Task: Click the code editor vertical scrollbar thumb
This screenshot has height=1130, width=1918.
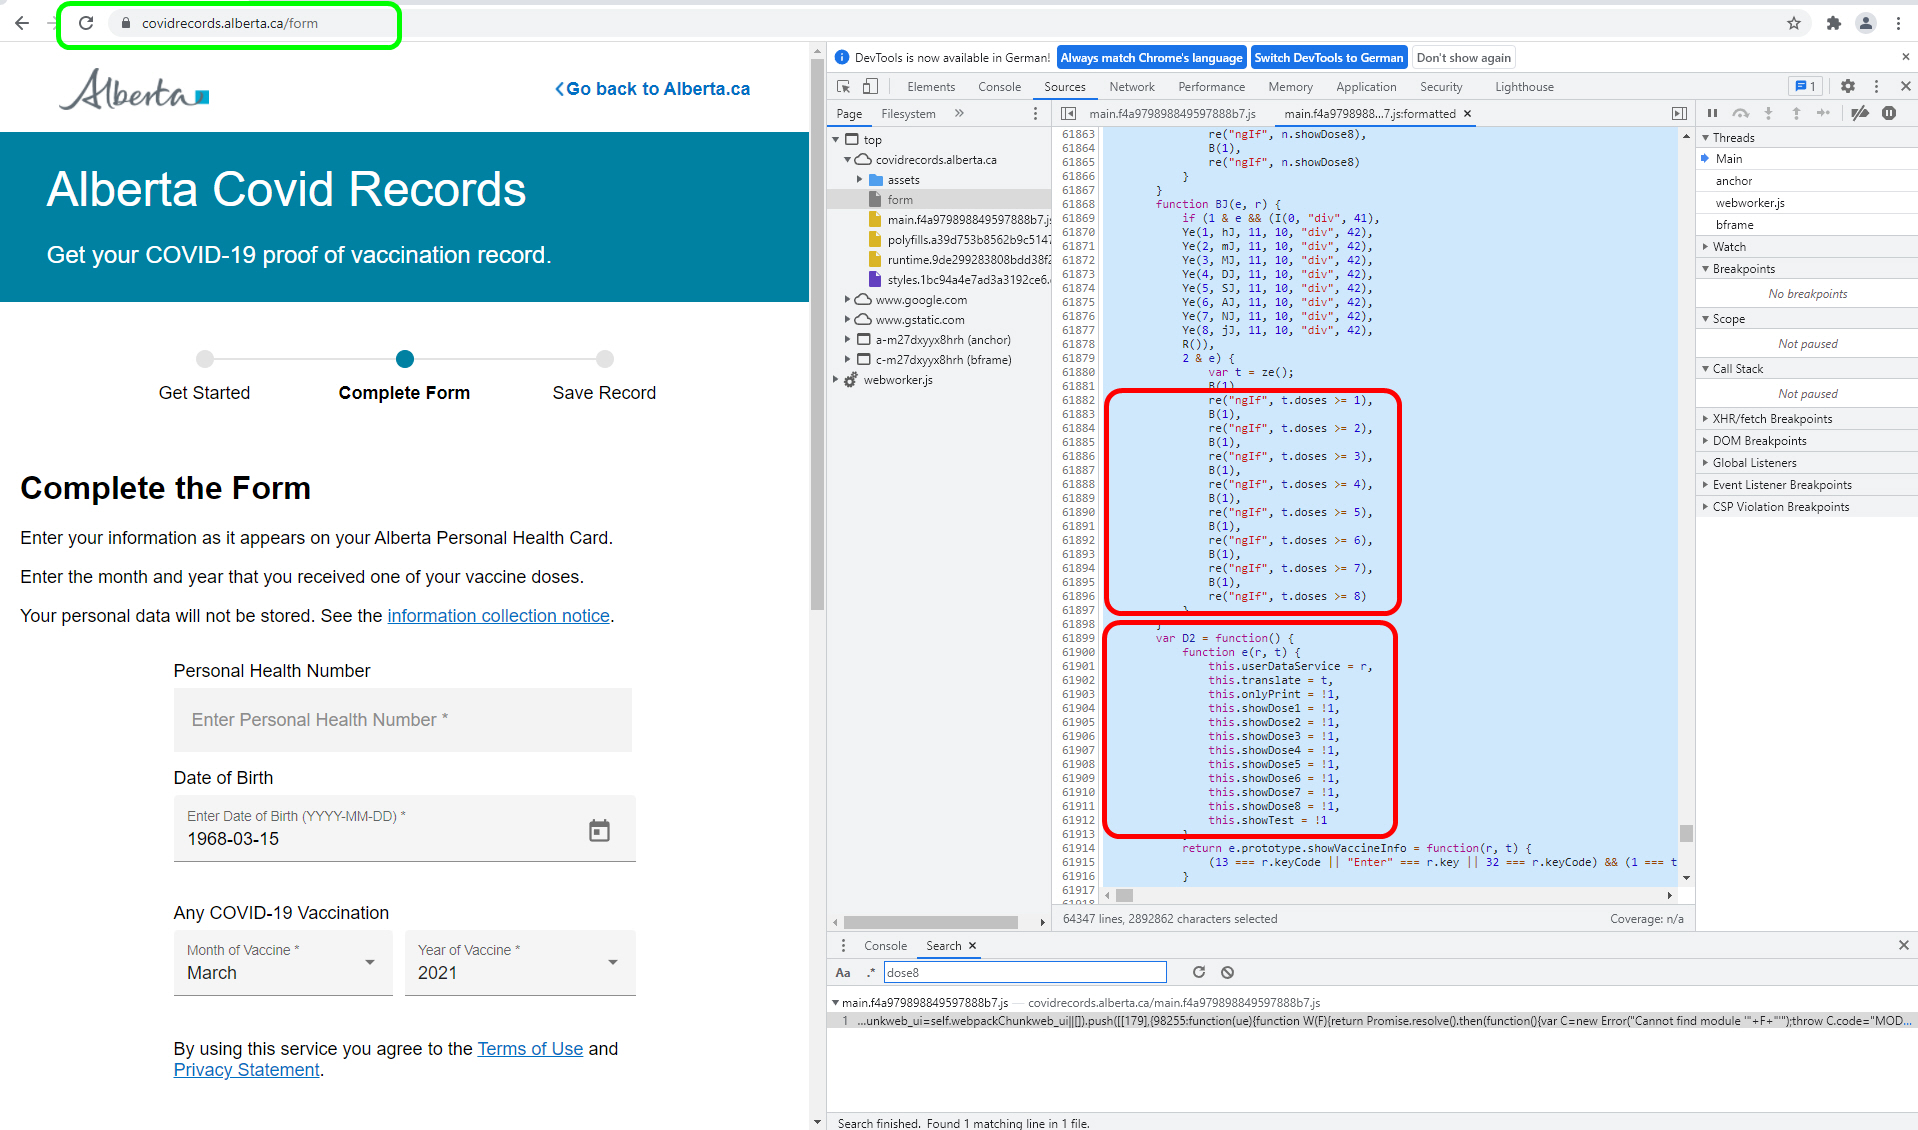Action: (x=1686, y=833)
